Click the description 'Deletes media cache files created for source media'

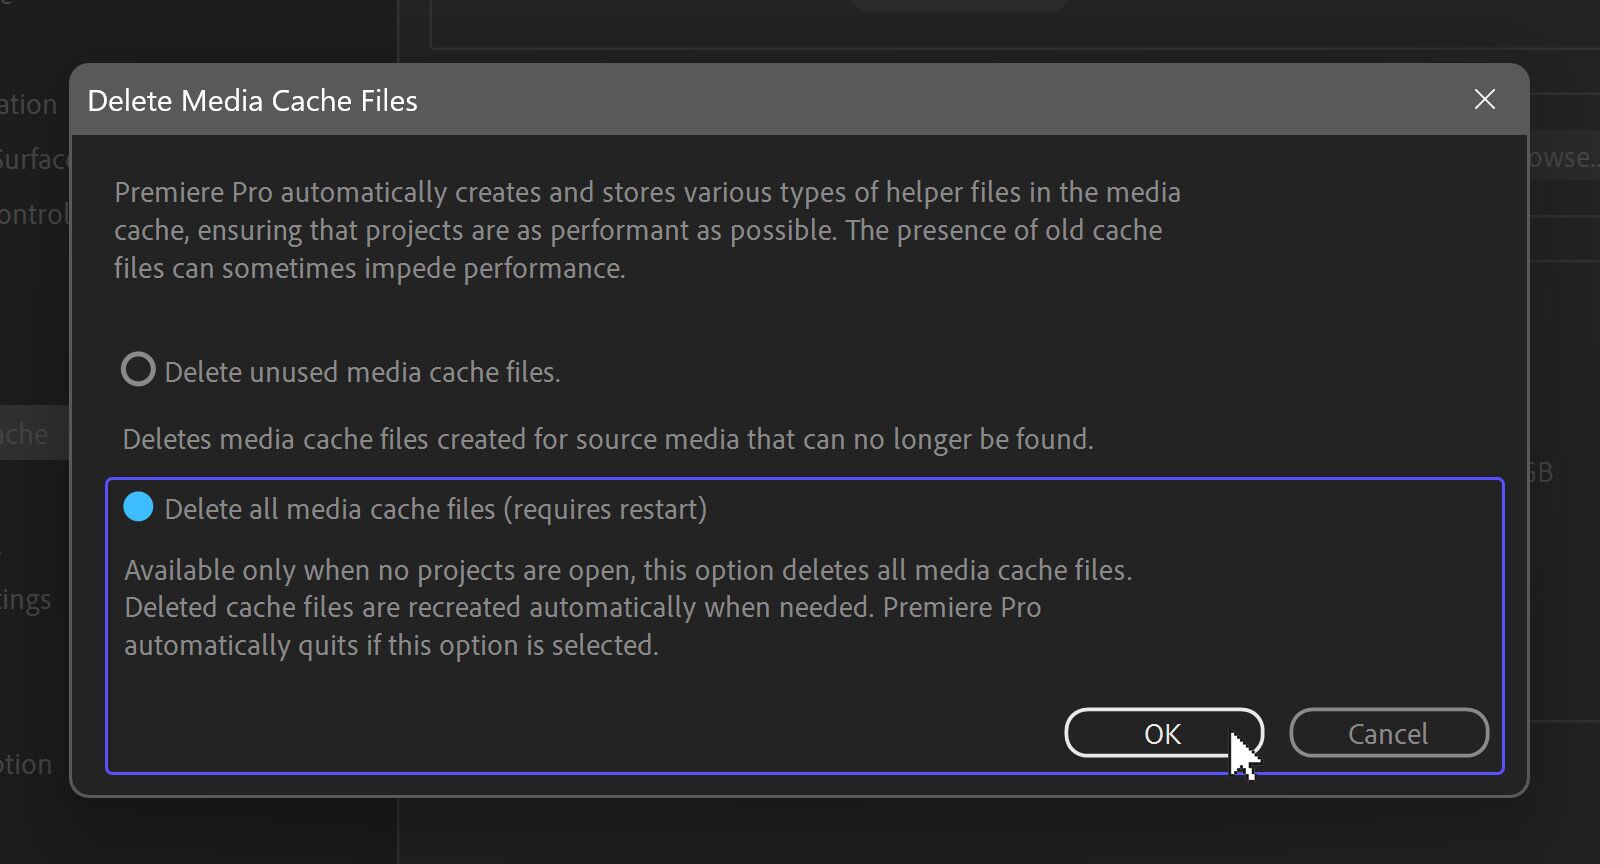pos(607,439)
